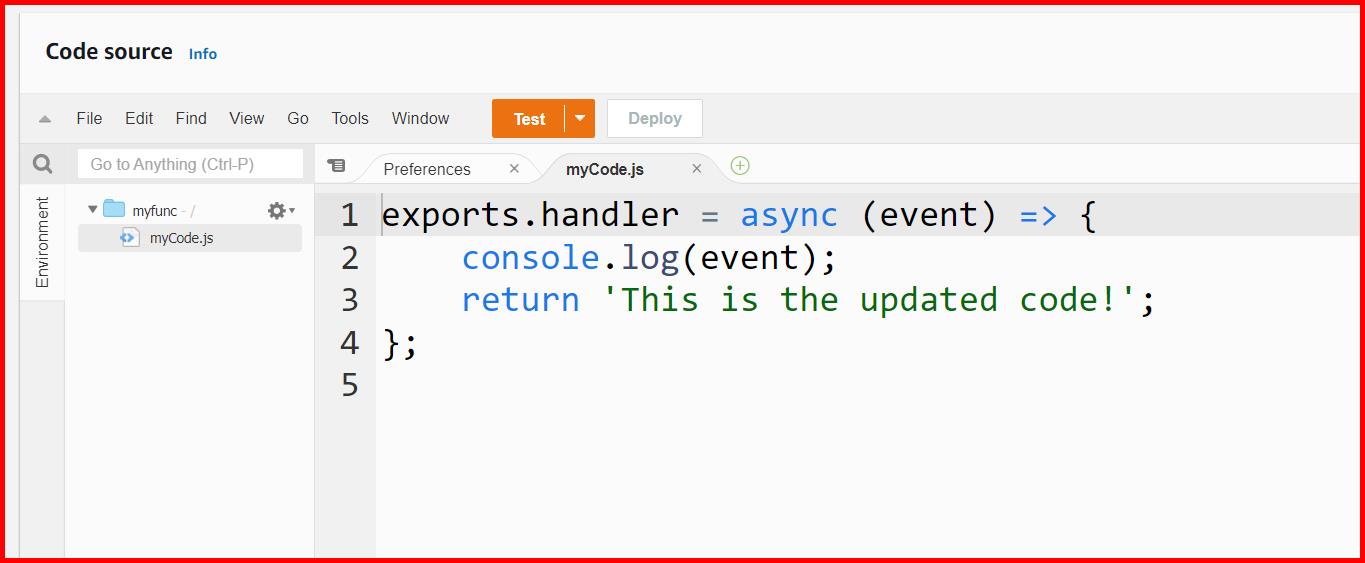Close the Preferences tab

pos(514,169)
